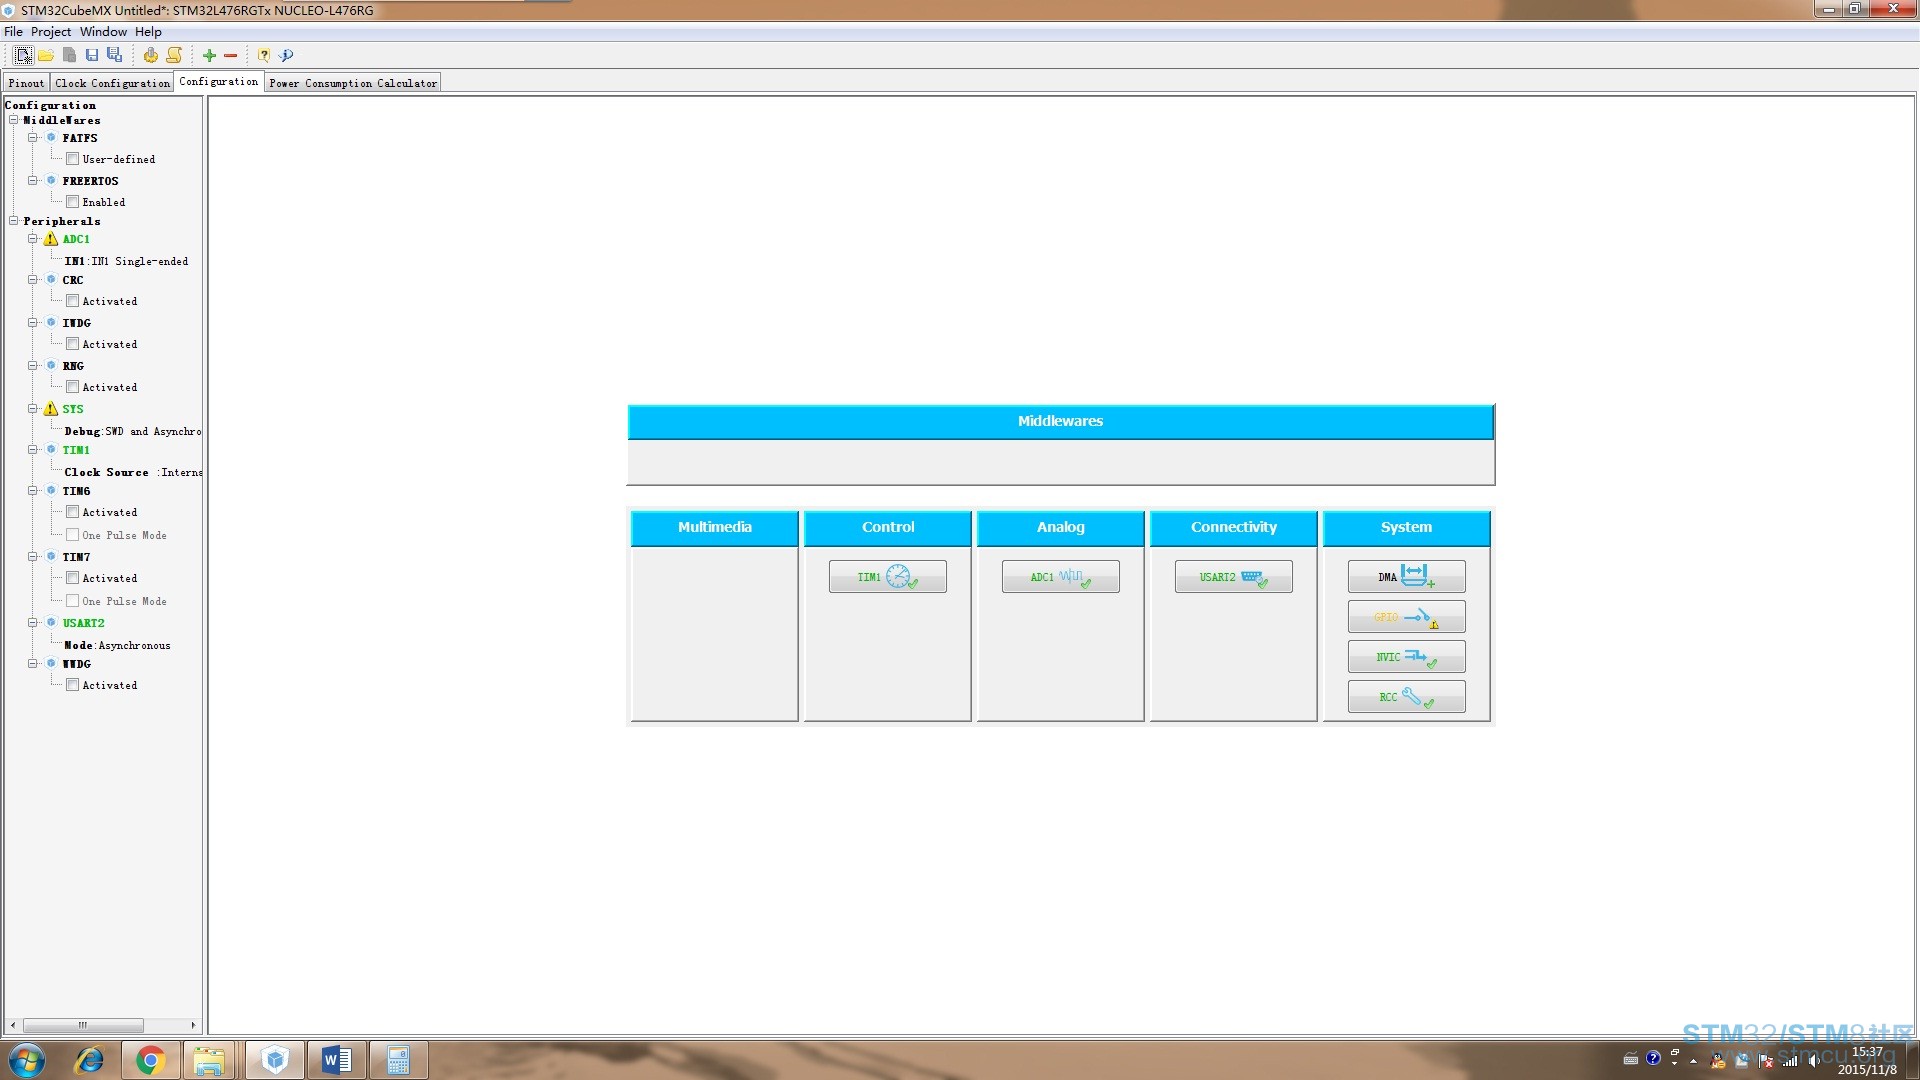
Task: Open GPIO configuration button
Action: [x=1407, y=617]
